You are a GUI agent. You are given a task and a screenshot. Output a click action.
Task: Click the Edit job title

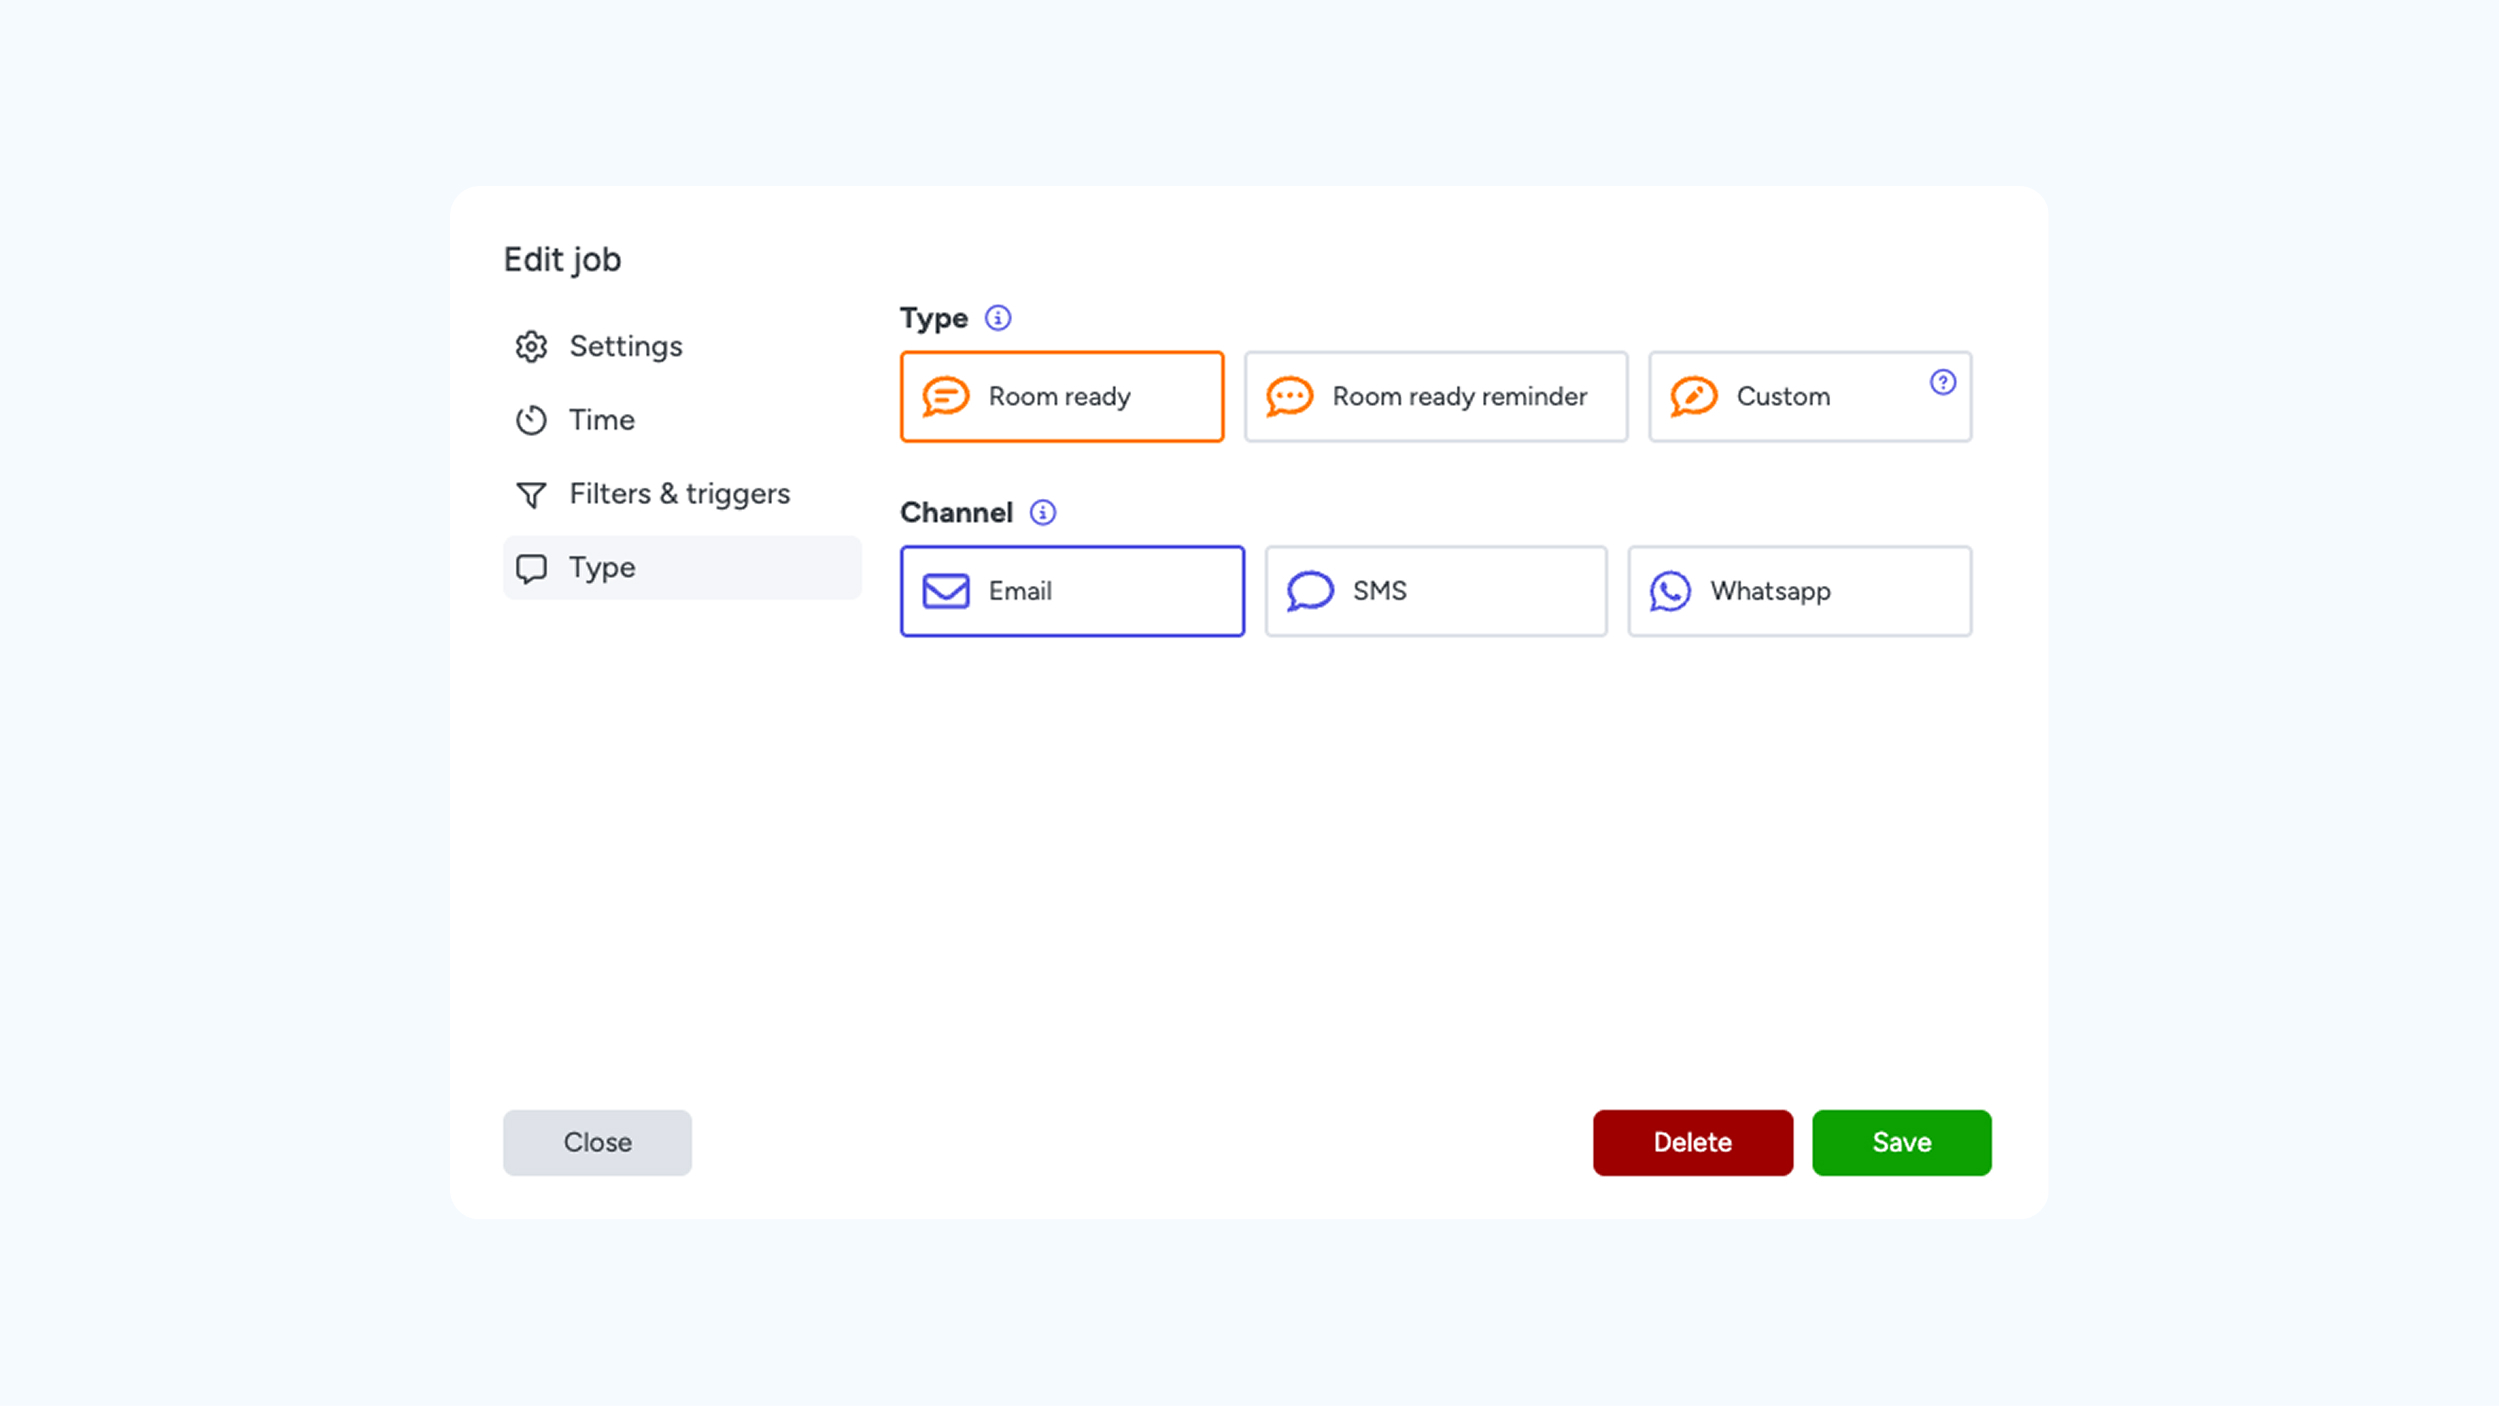tap(562, 260)
